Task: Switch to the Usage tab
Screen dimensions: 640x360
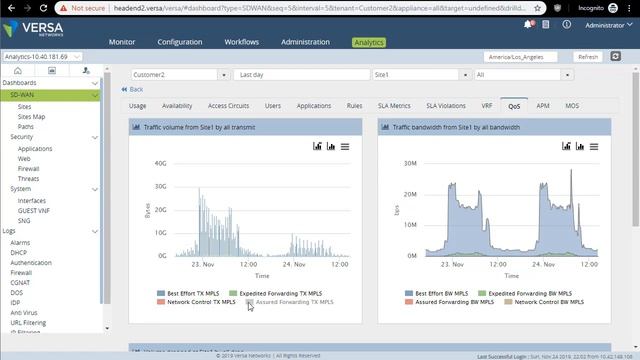Action: (137, 106)
